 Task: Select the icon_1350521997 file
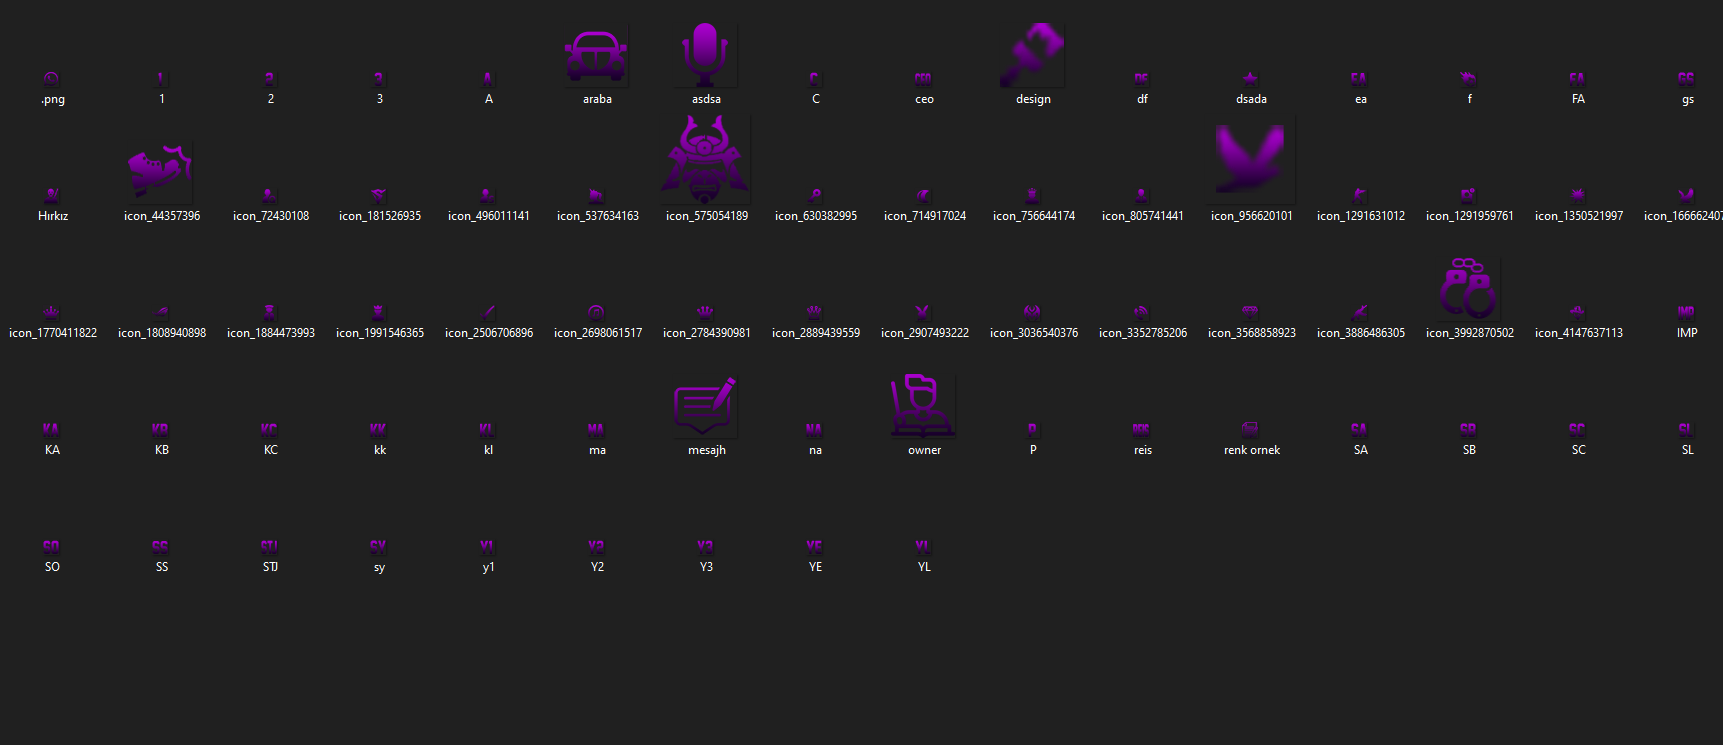coord(1577,195)
